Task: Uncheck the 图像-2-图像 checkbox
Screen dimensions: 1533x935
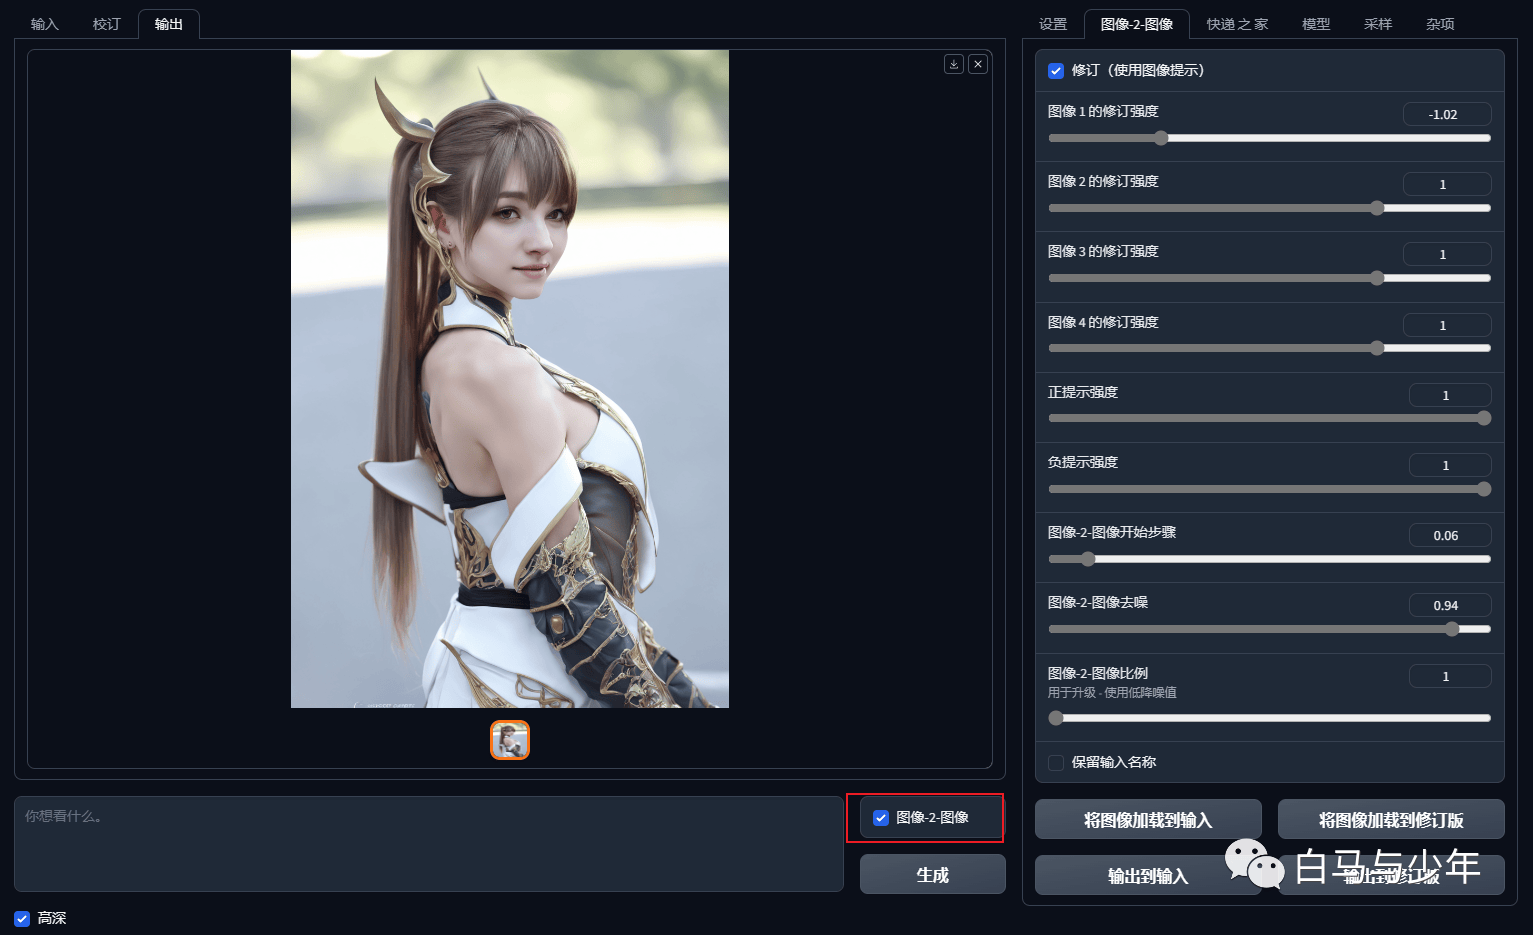Action: tap(881, 818)
